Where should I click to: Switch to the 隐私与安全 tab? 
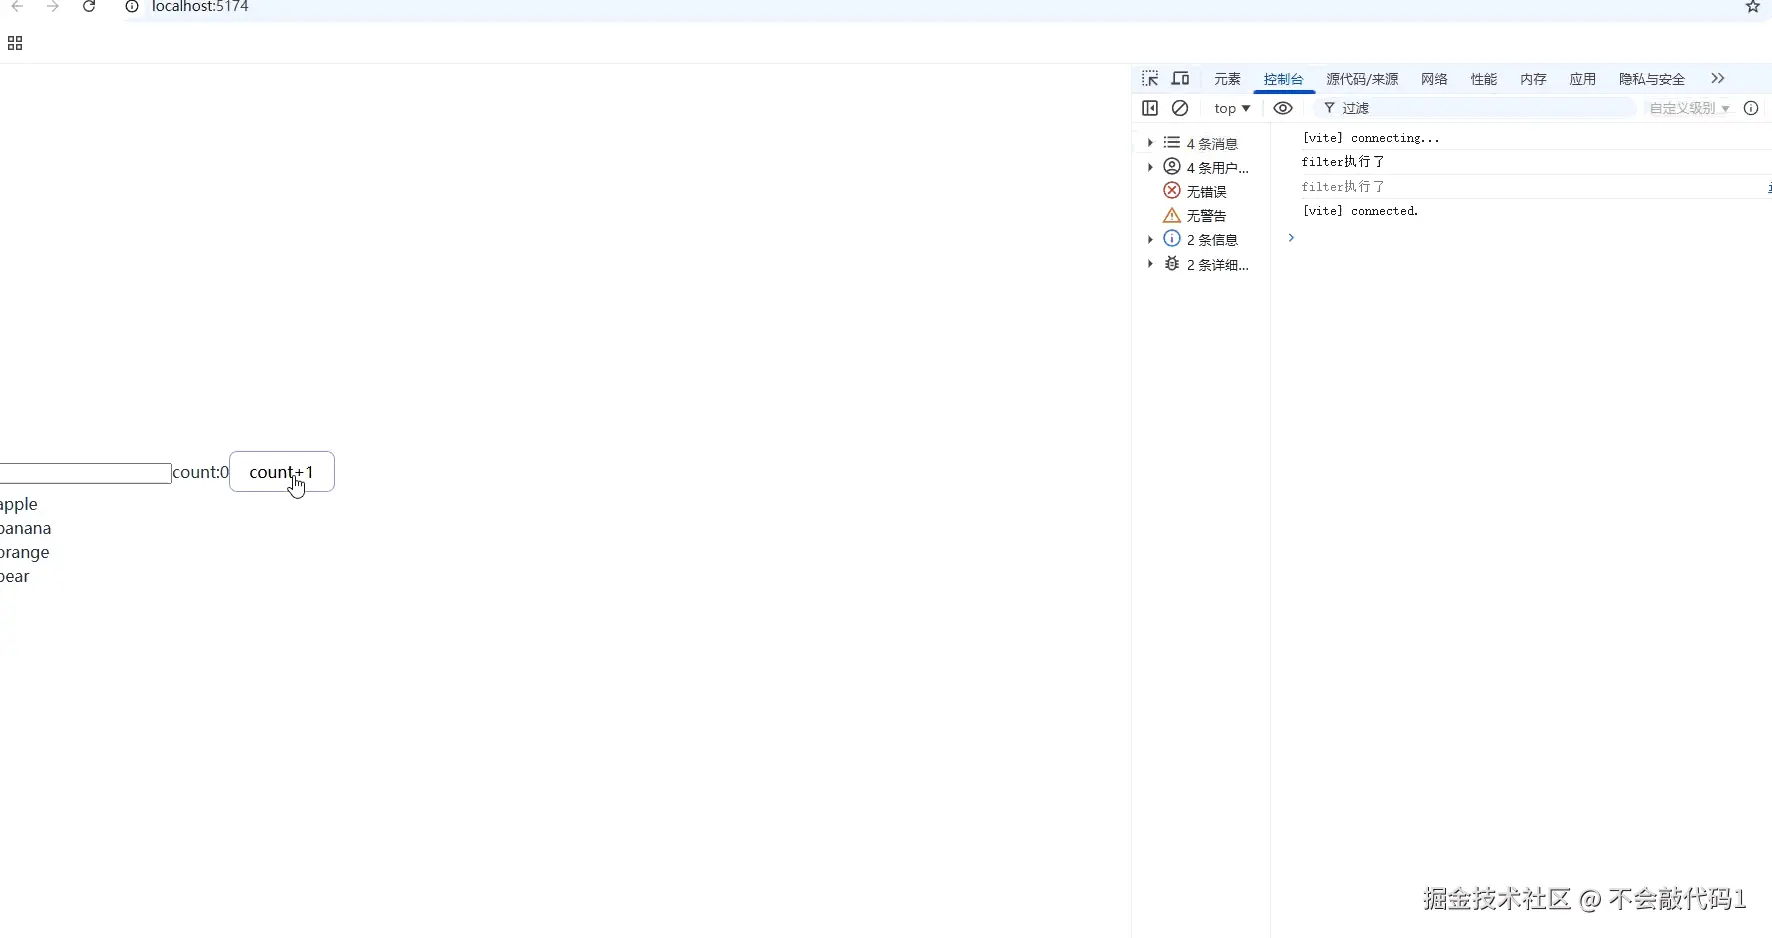(1652, 79)
